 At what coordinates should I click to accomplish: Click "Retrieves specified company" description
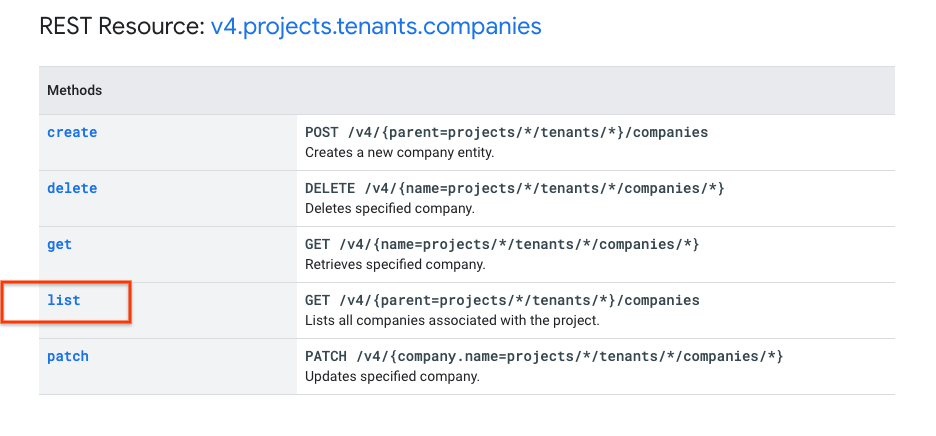click(x=395, y=265)
